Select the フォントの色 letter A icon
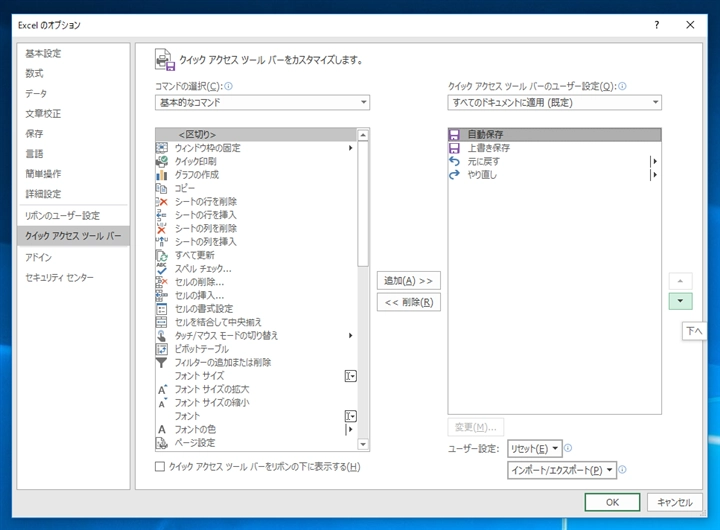The width and height of the screenshot is (720, 530). [x=162, y=429]
